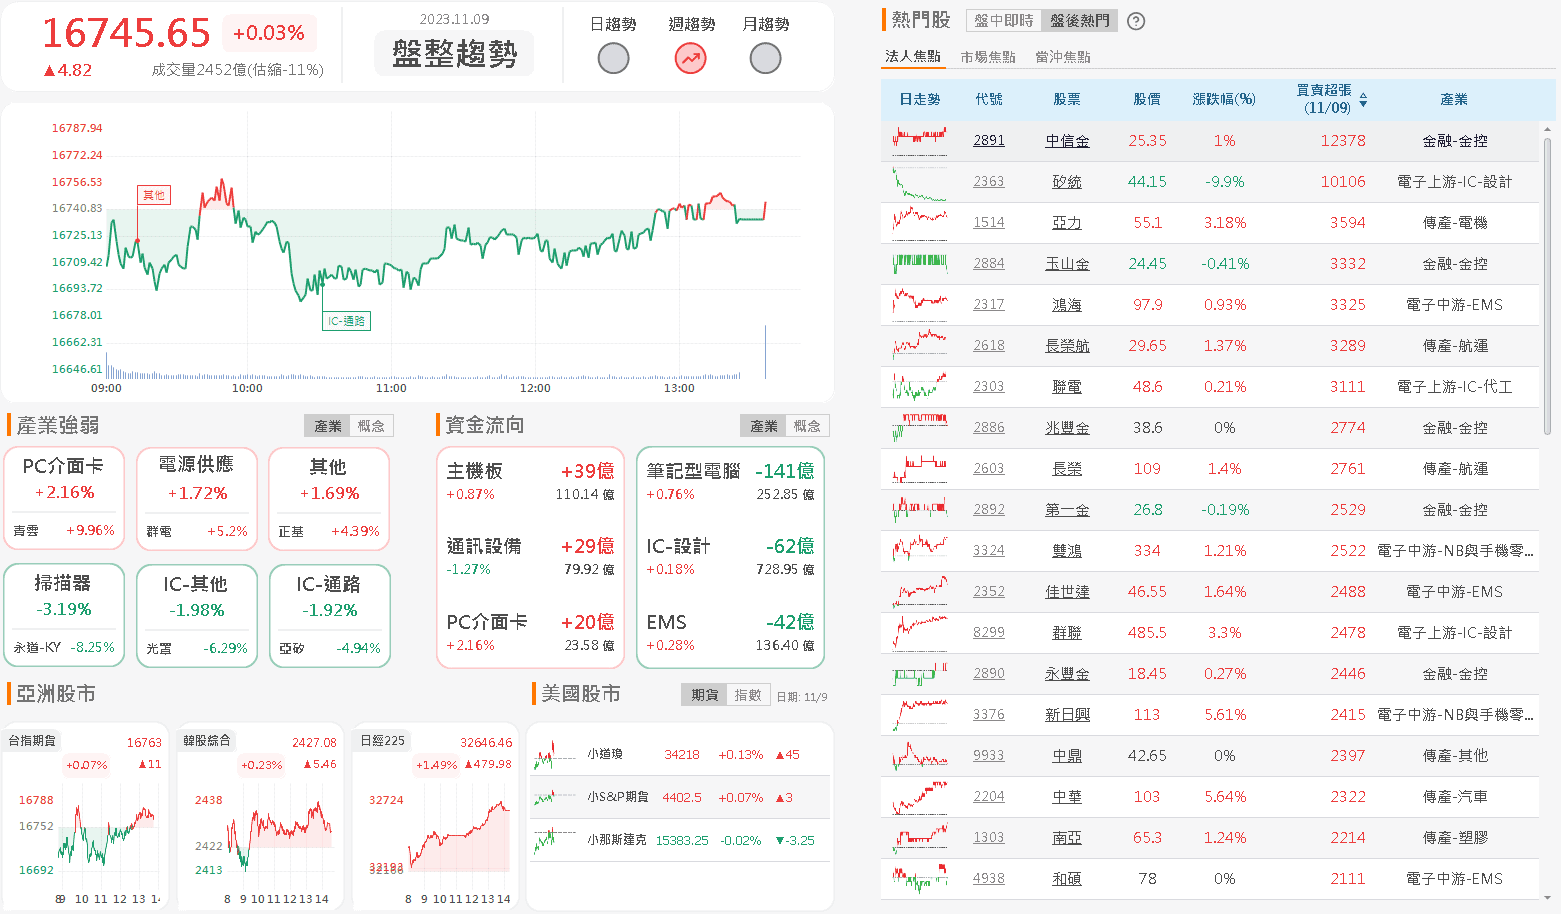Open the 韓股綜合 chart card
1561x914 pixels.
[x=259, y=816]
